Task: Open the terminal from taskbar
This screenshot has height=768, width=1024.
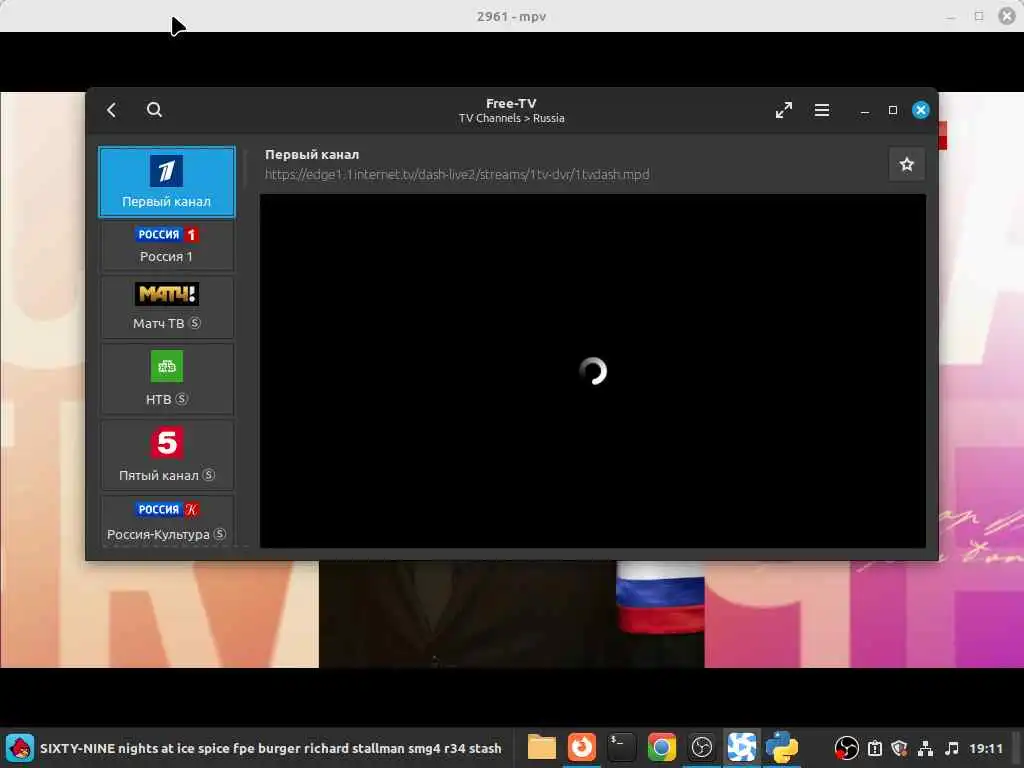Action: point(621,747)
